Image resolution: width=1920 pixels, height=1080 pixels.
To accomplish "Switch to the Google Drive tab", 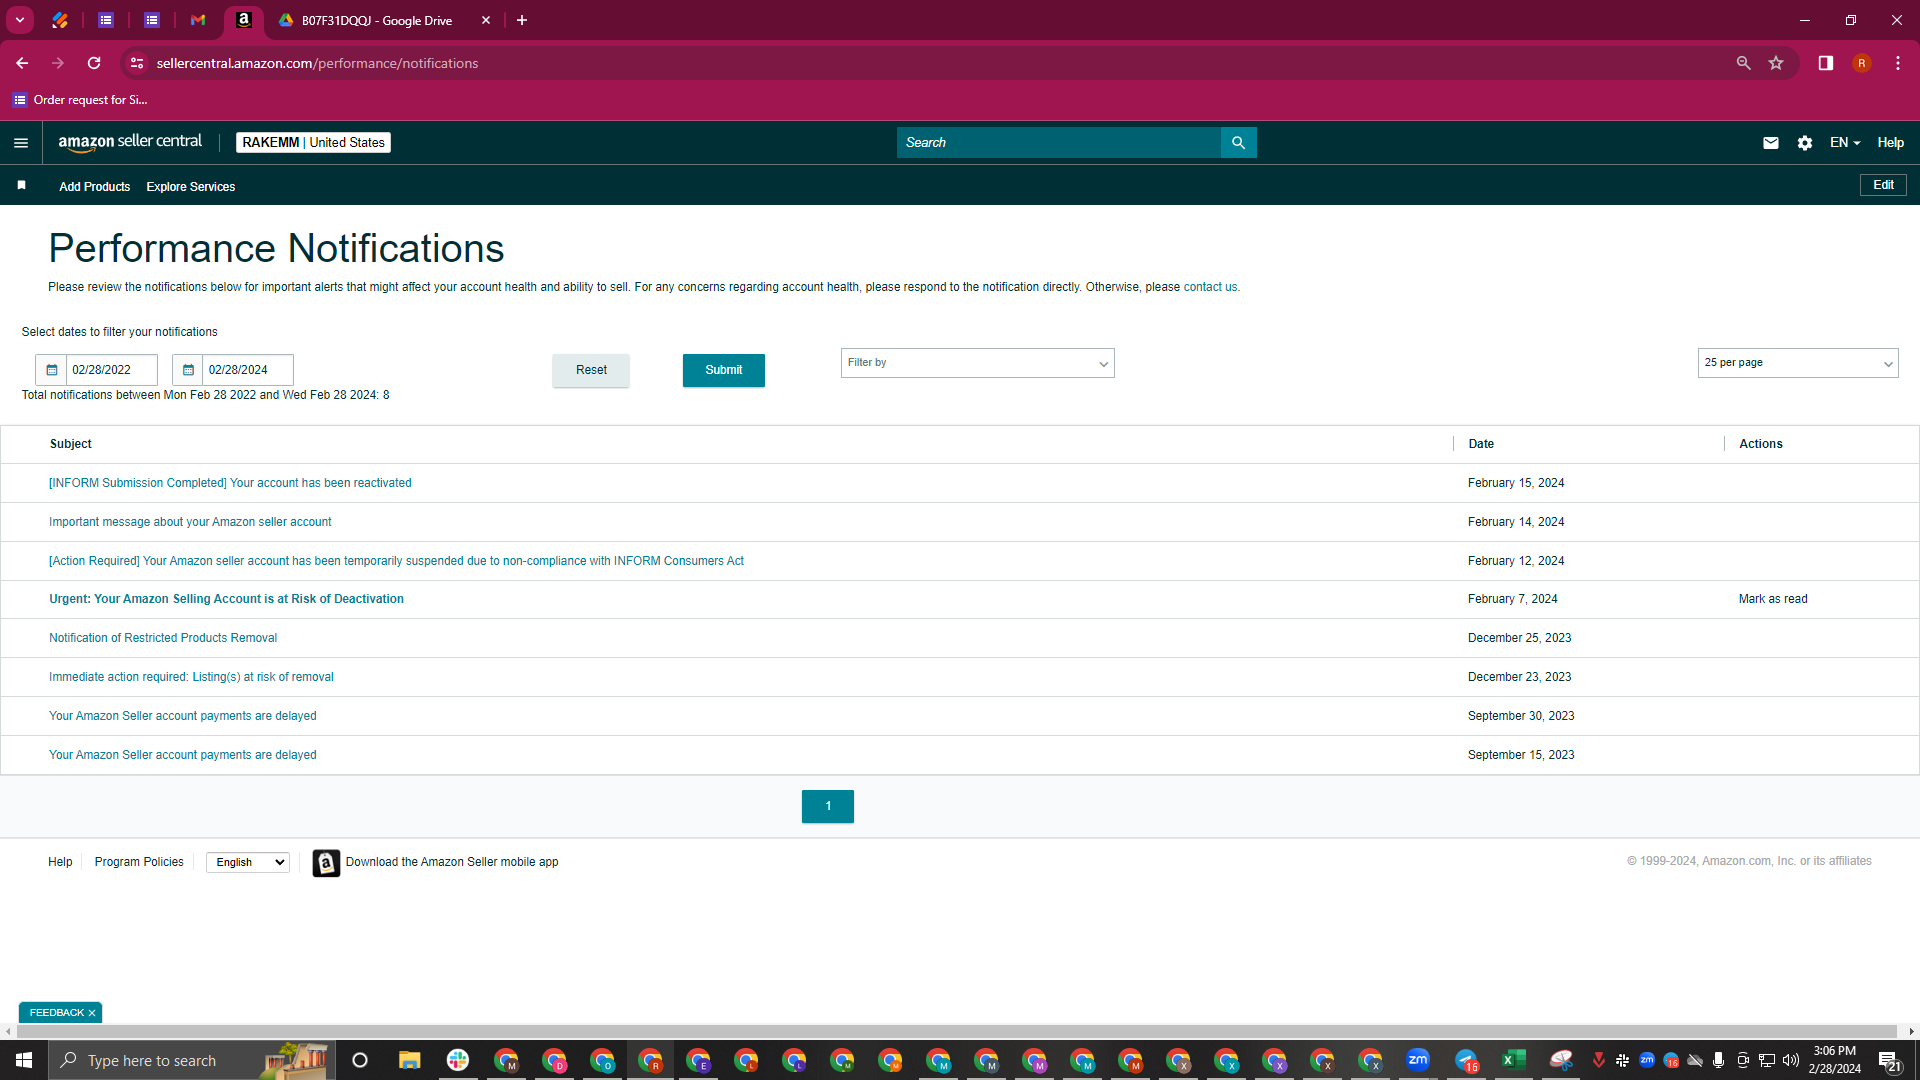I will pos(375,20).
